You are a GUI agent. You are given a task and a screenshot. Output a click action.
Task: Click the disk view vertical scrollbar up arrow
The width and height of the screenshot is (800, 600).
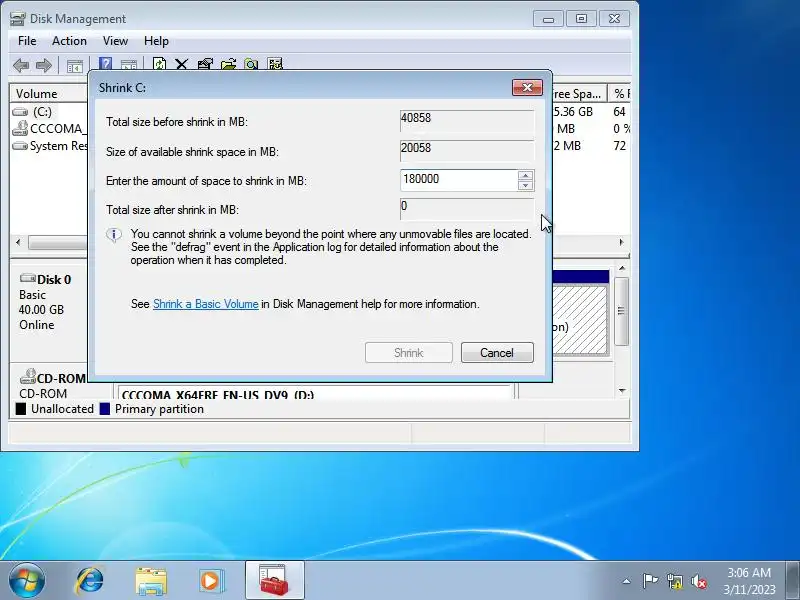[x=622, y=268]
